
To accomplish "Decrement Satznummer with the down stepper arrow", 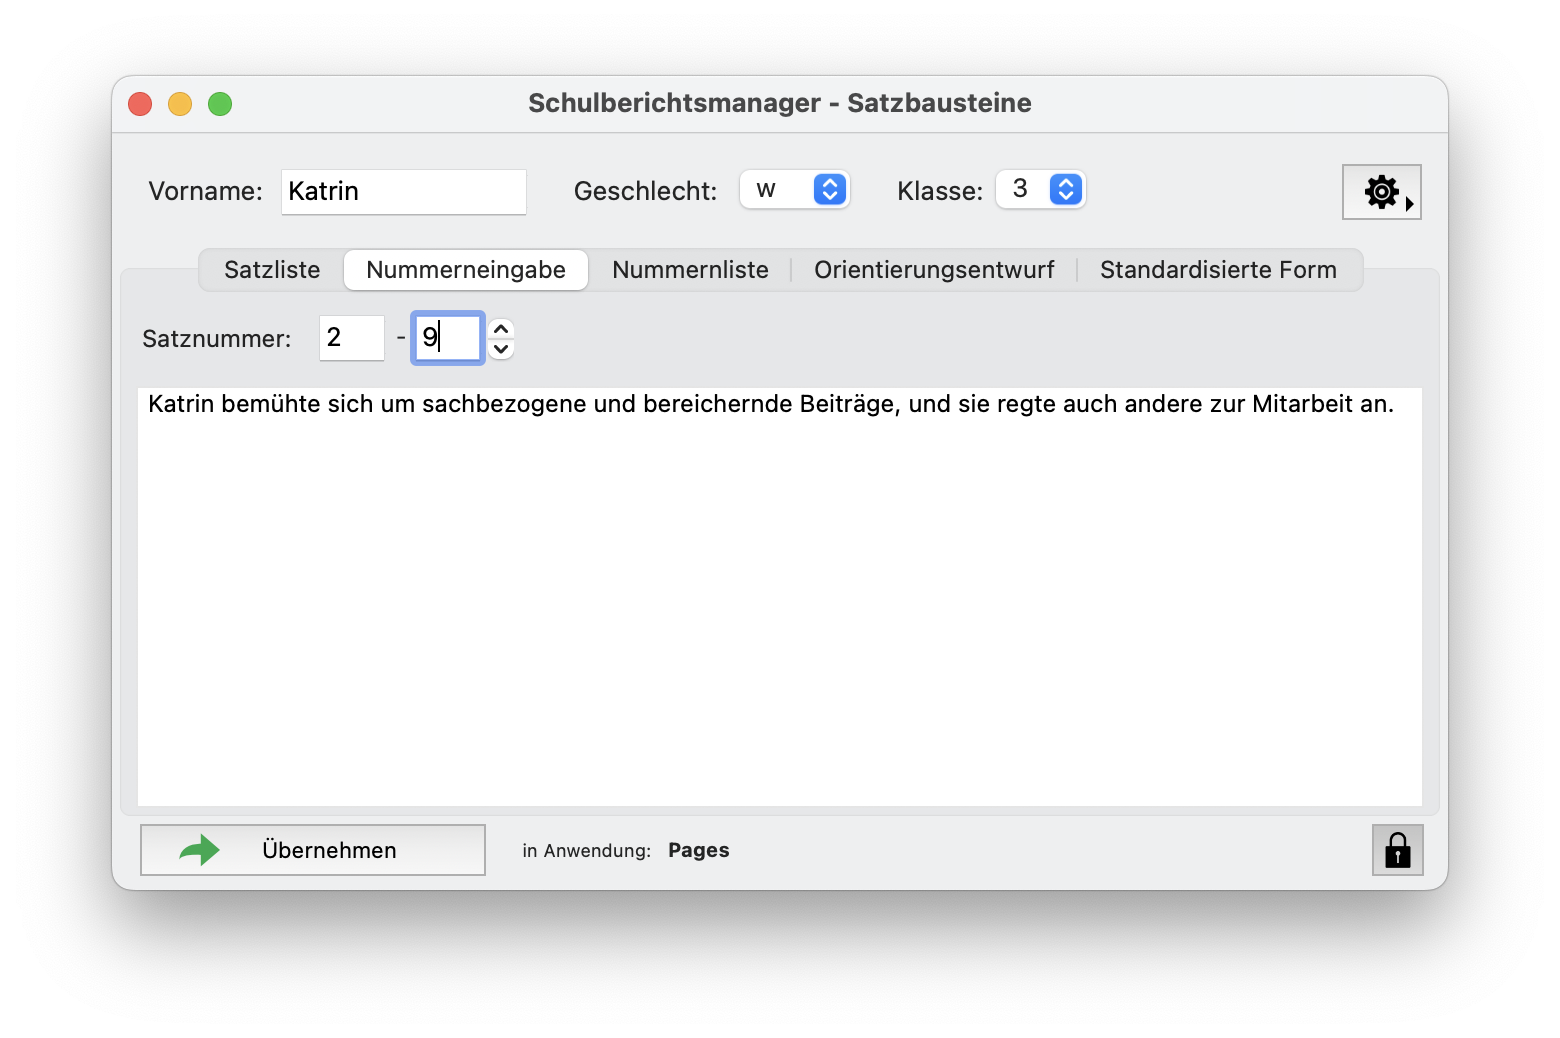I will (x=502, y=349).
